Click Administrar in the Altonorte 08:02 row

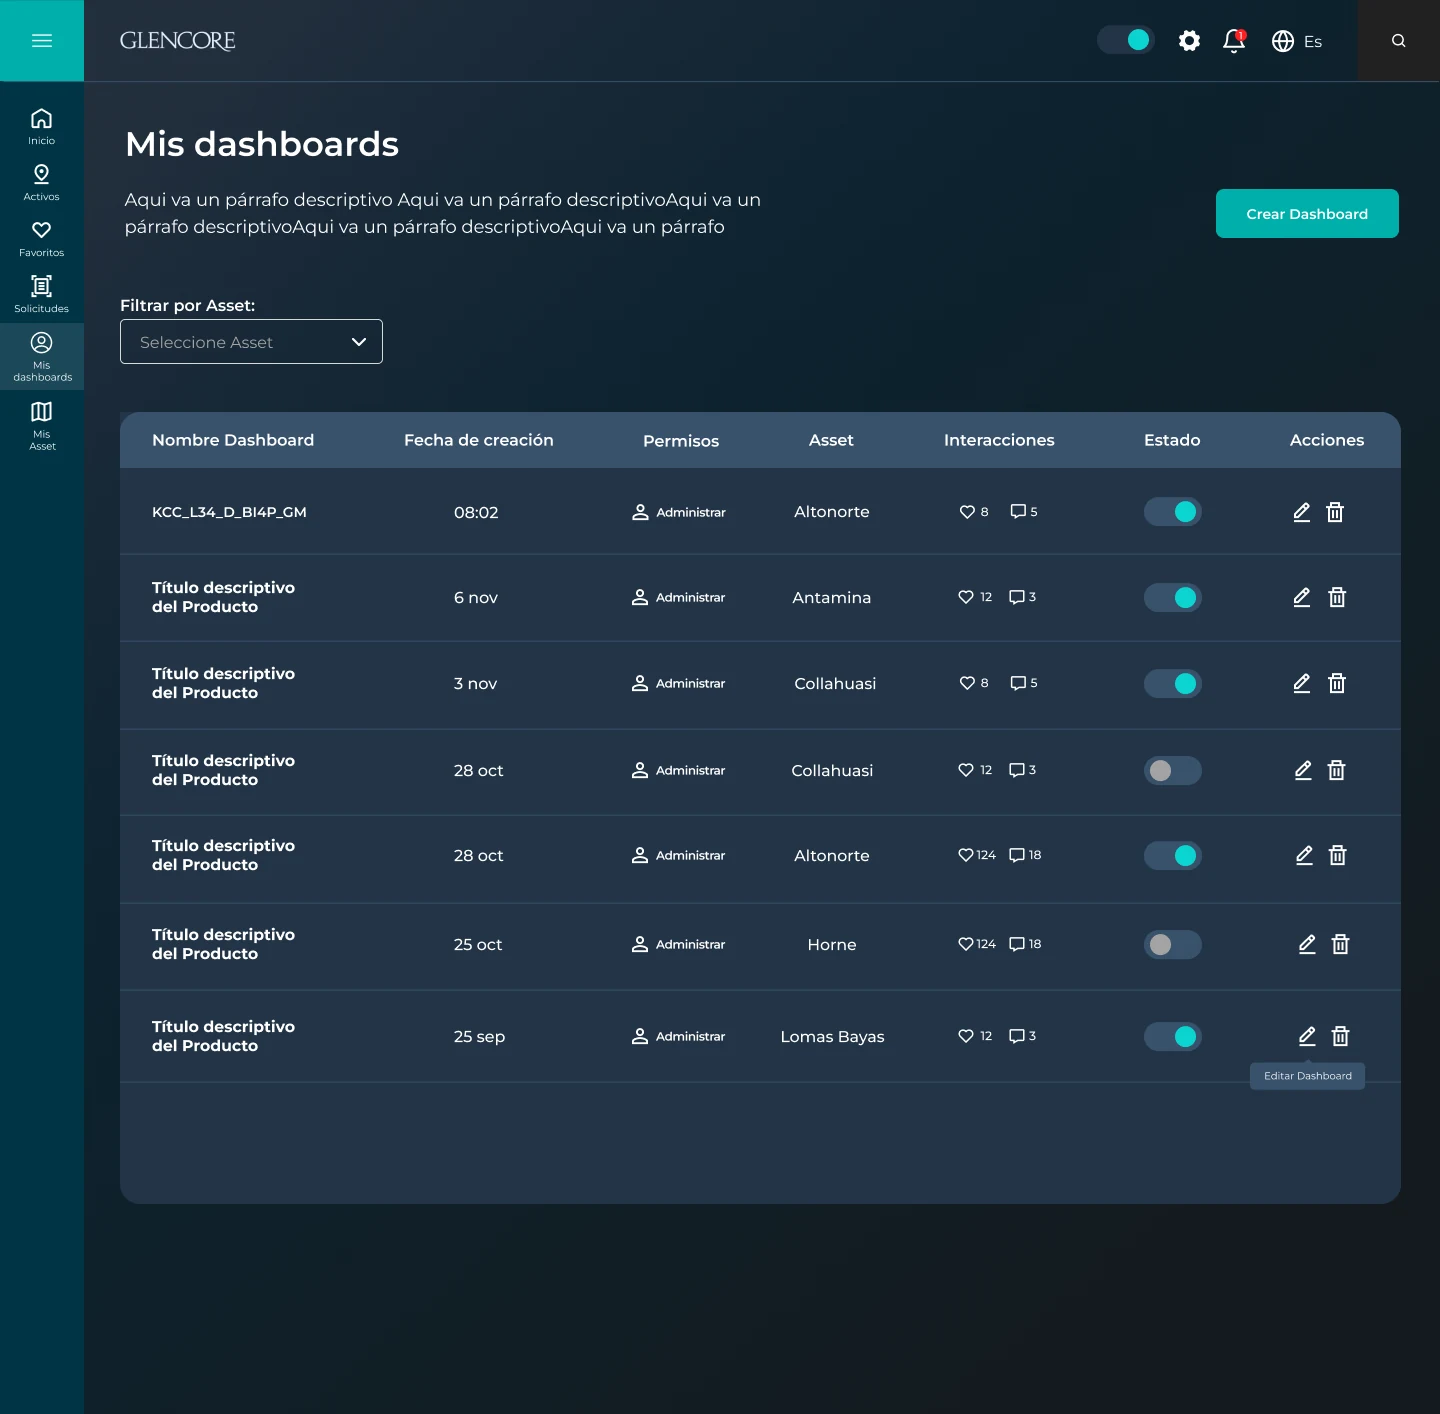point(679,512)
